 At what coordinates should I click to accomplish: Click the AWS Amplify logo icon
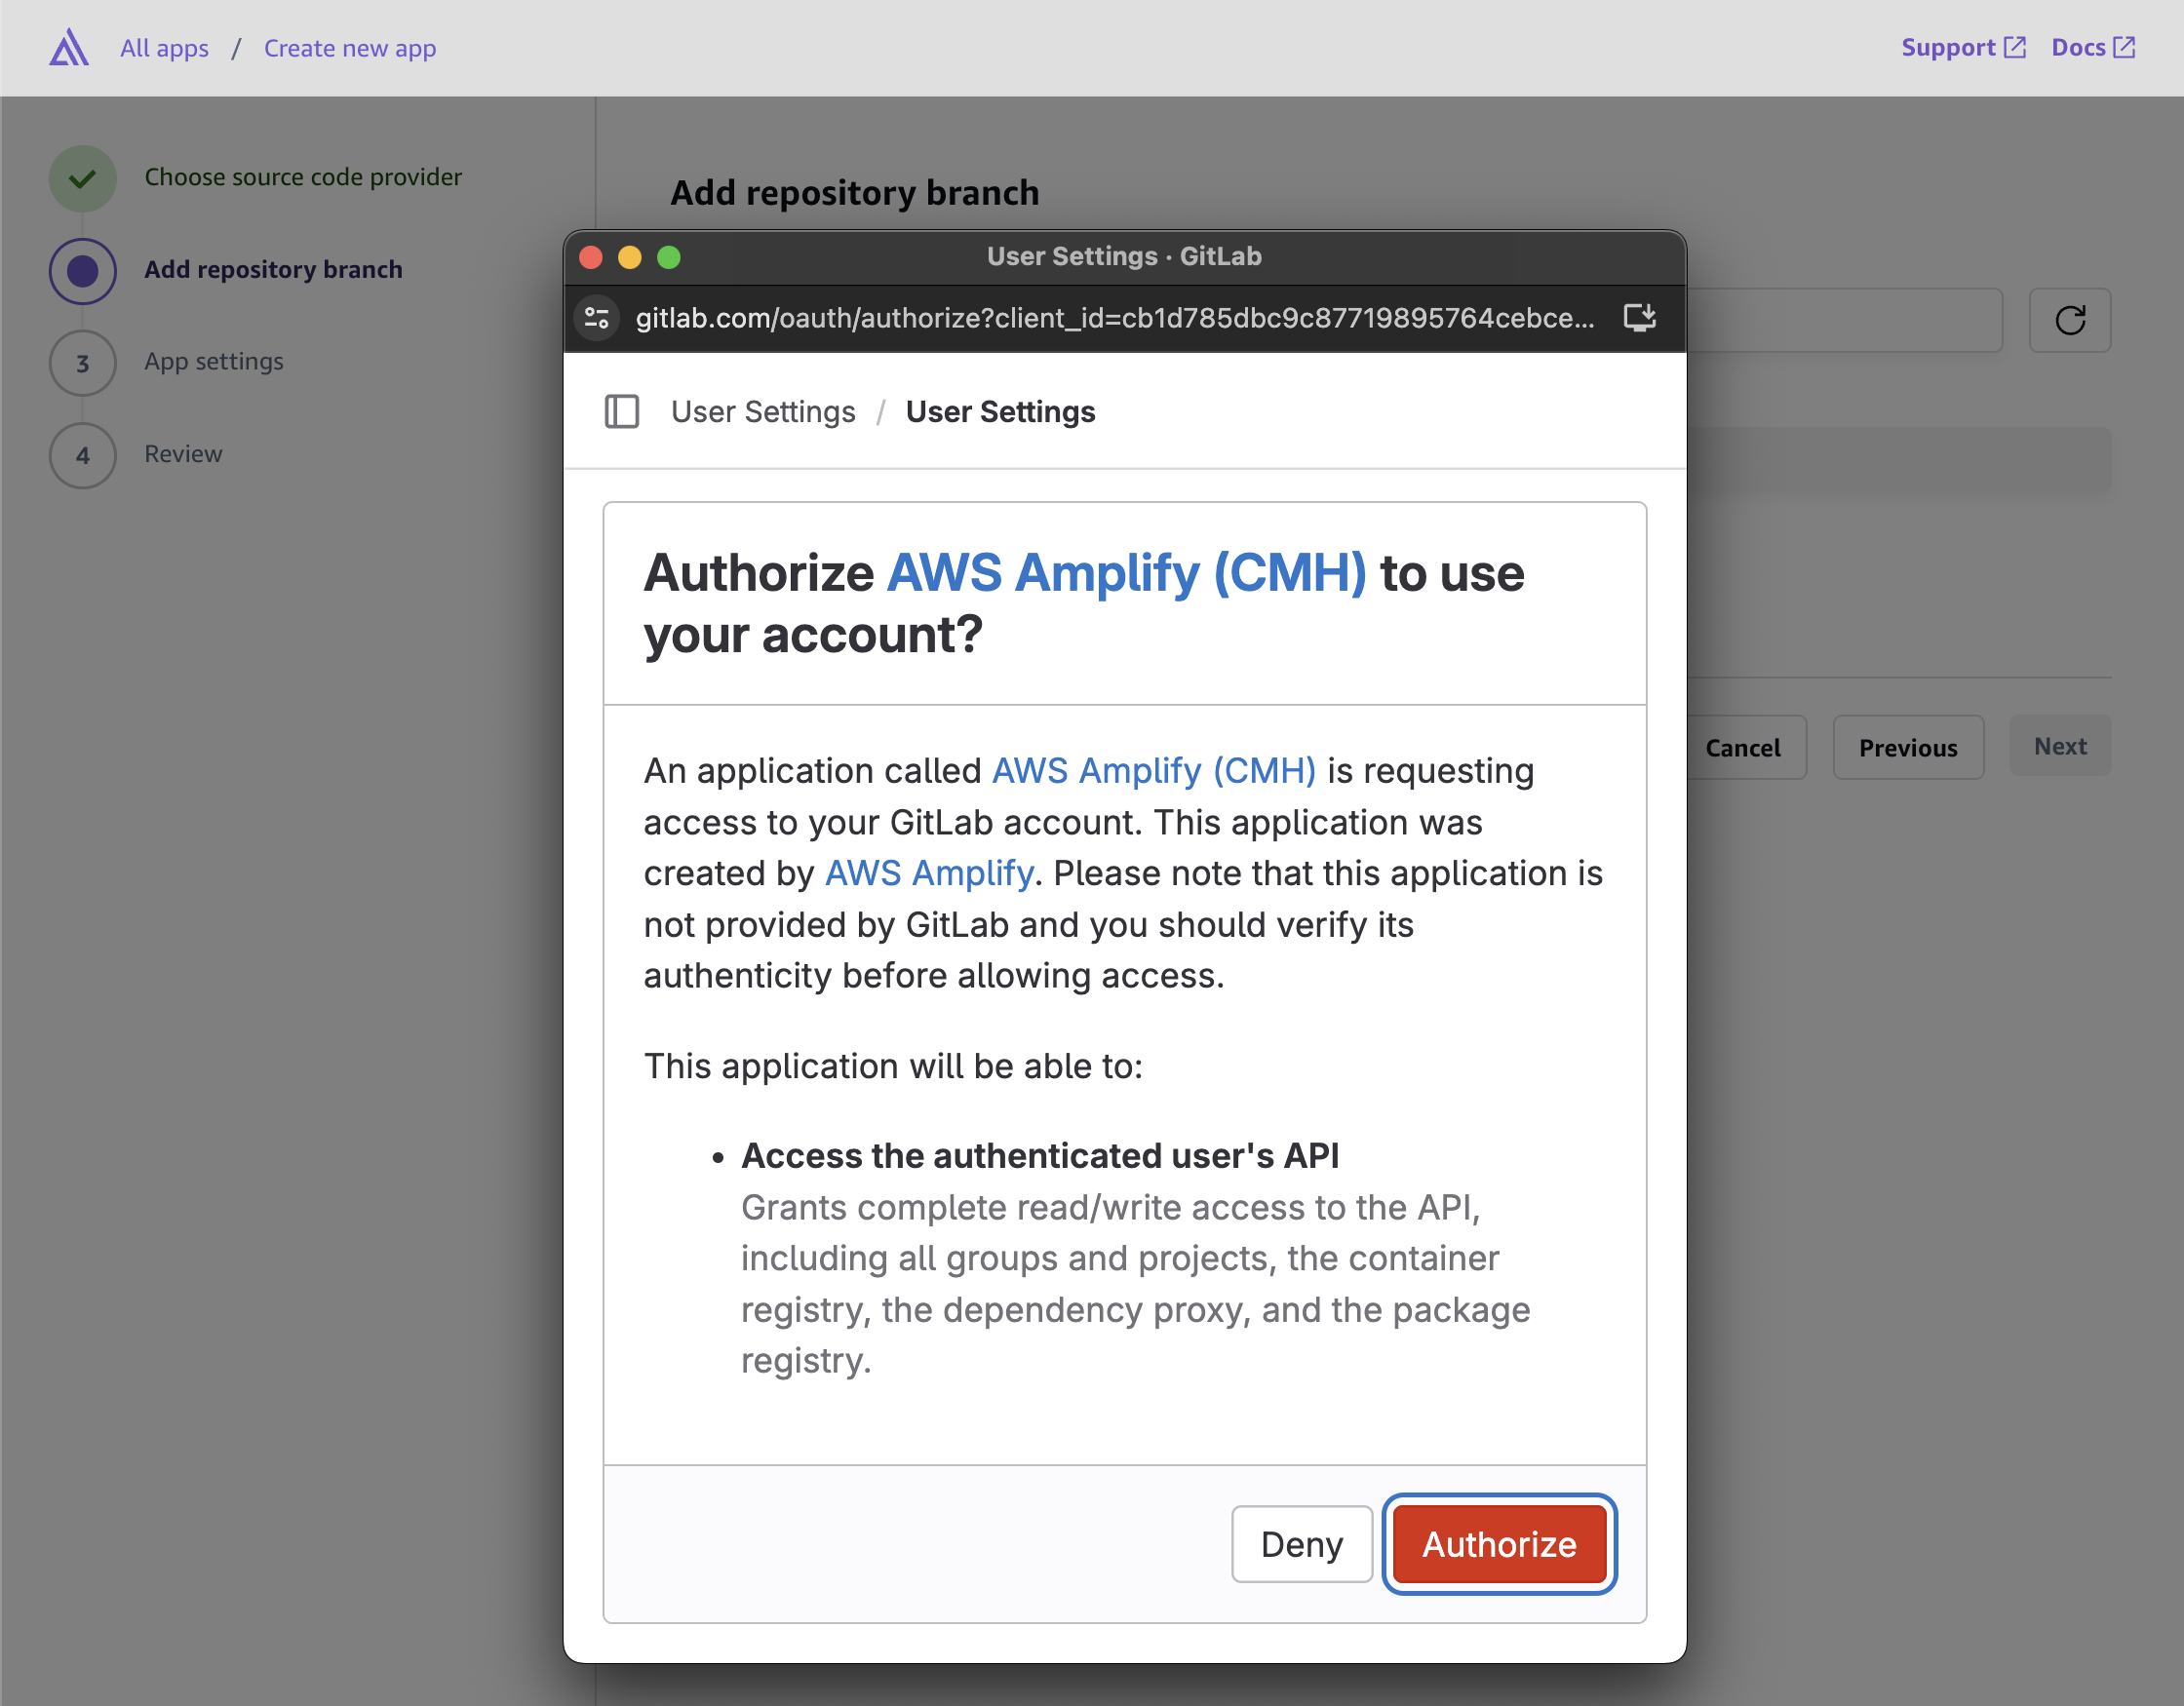(x=68, y=47)
